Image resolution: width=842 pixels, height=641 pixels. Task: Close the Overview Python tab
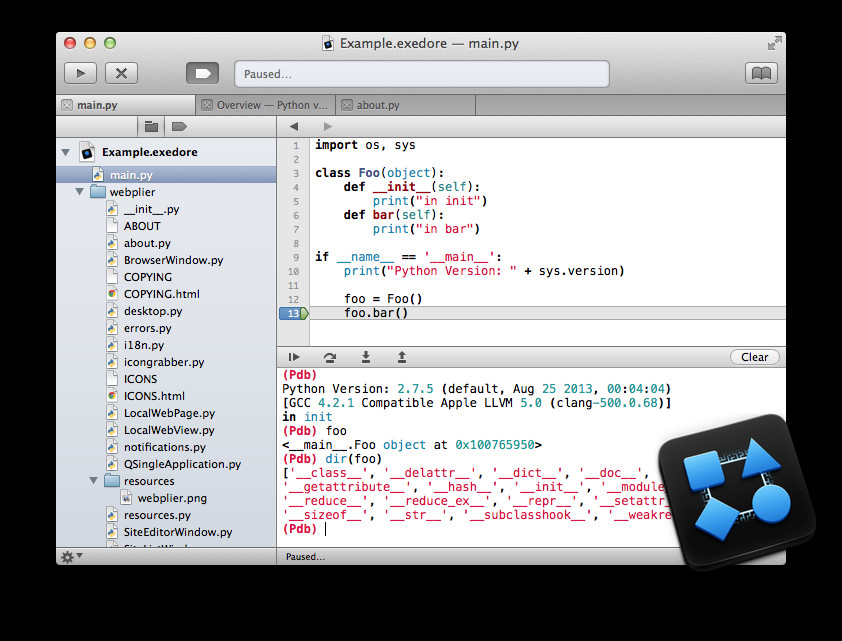click(x=207, y=105)
